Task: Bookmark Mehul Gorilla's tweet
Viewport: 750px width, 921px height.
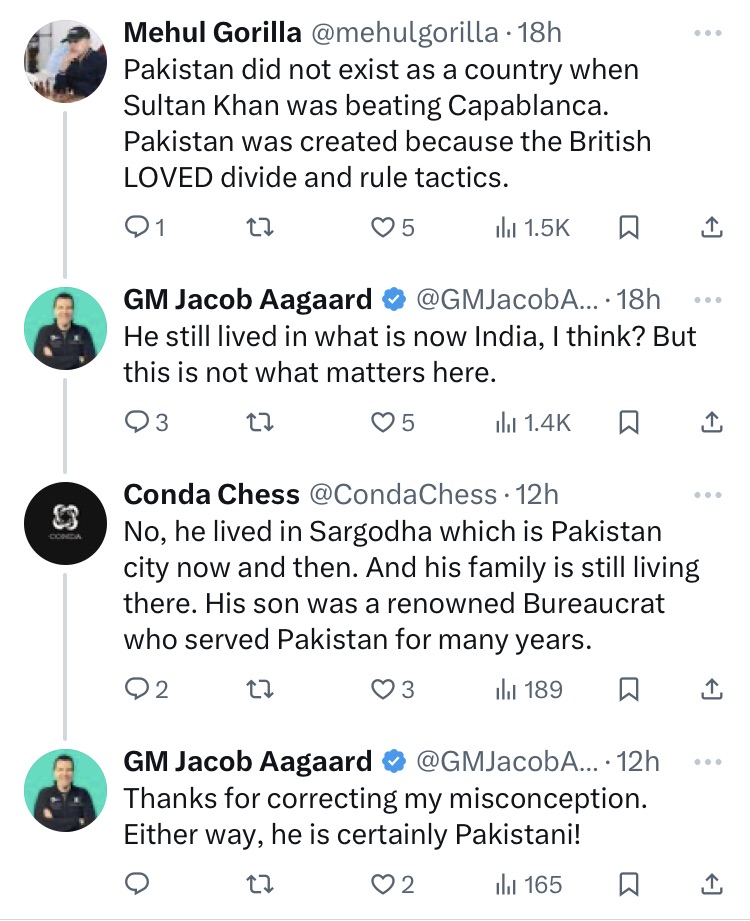Action: click(629, 229)
